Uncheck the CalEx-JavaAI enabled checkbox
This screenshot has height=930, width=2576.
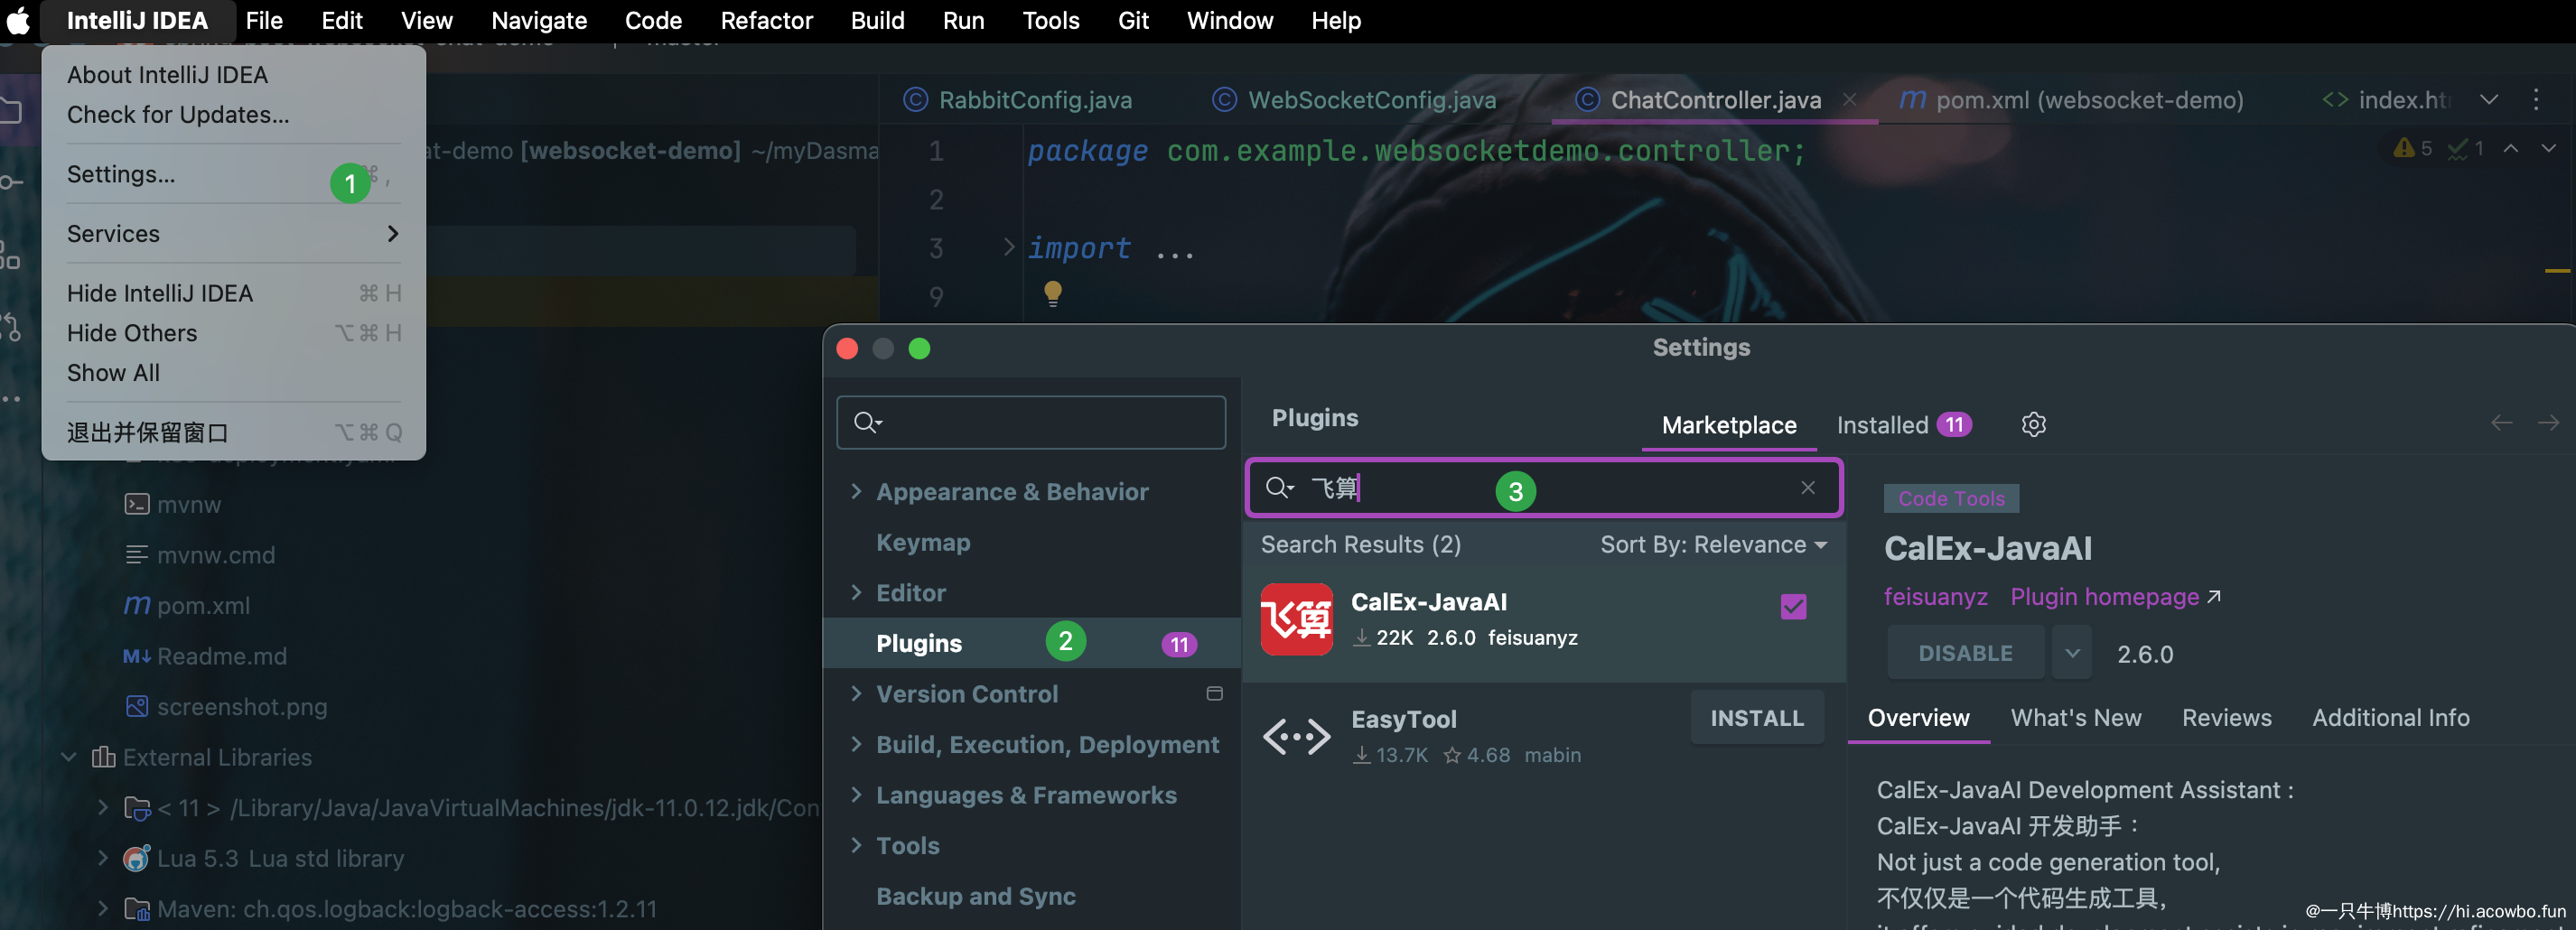1793,606
